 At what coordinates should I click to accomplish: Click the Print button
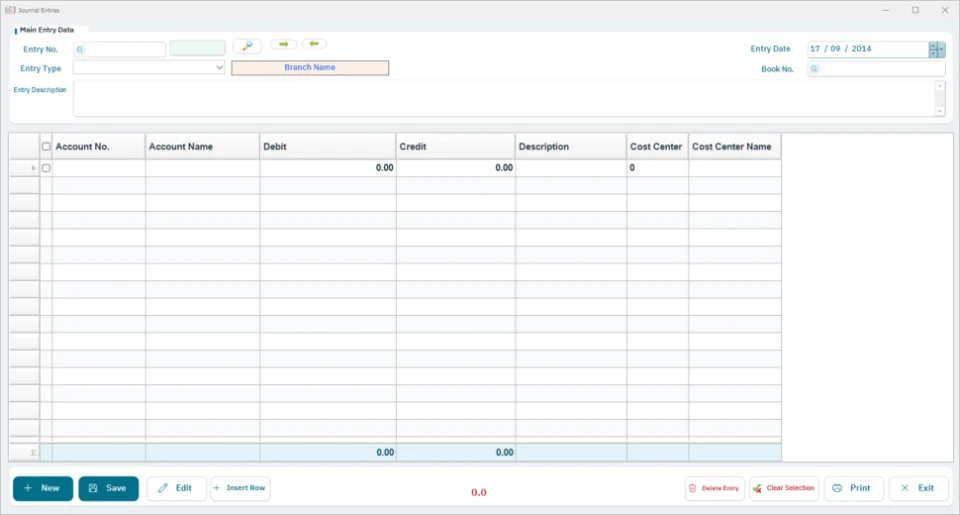point(853,488)
